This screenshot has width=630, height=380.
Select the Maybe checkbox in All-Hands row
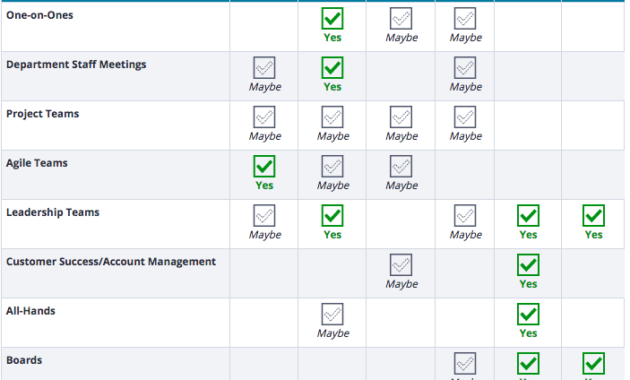tap(332, 314)
